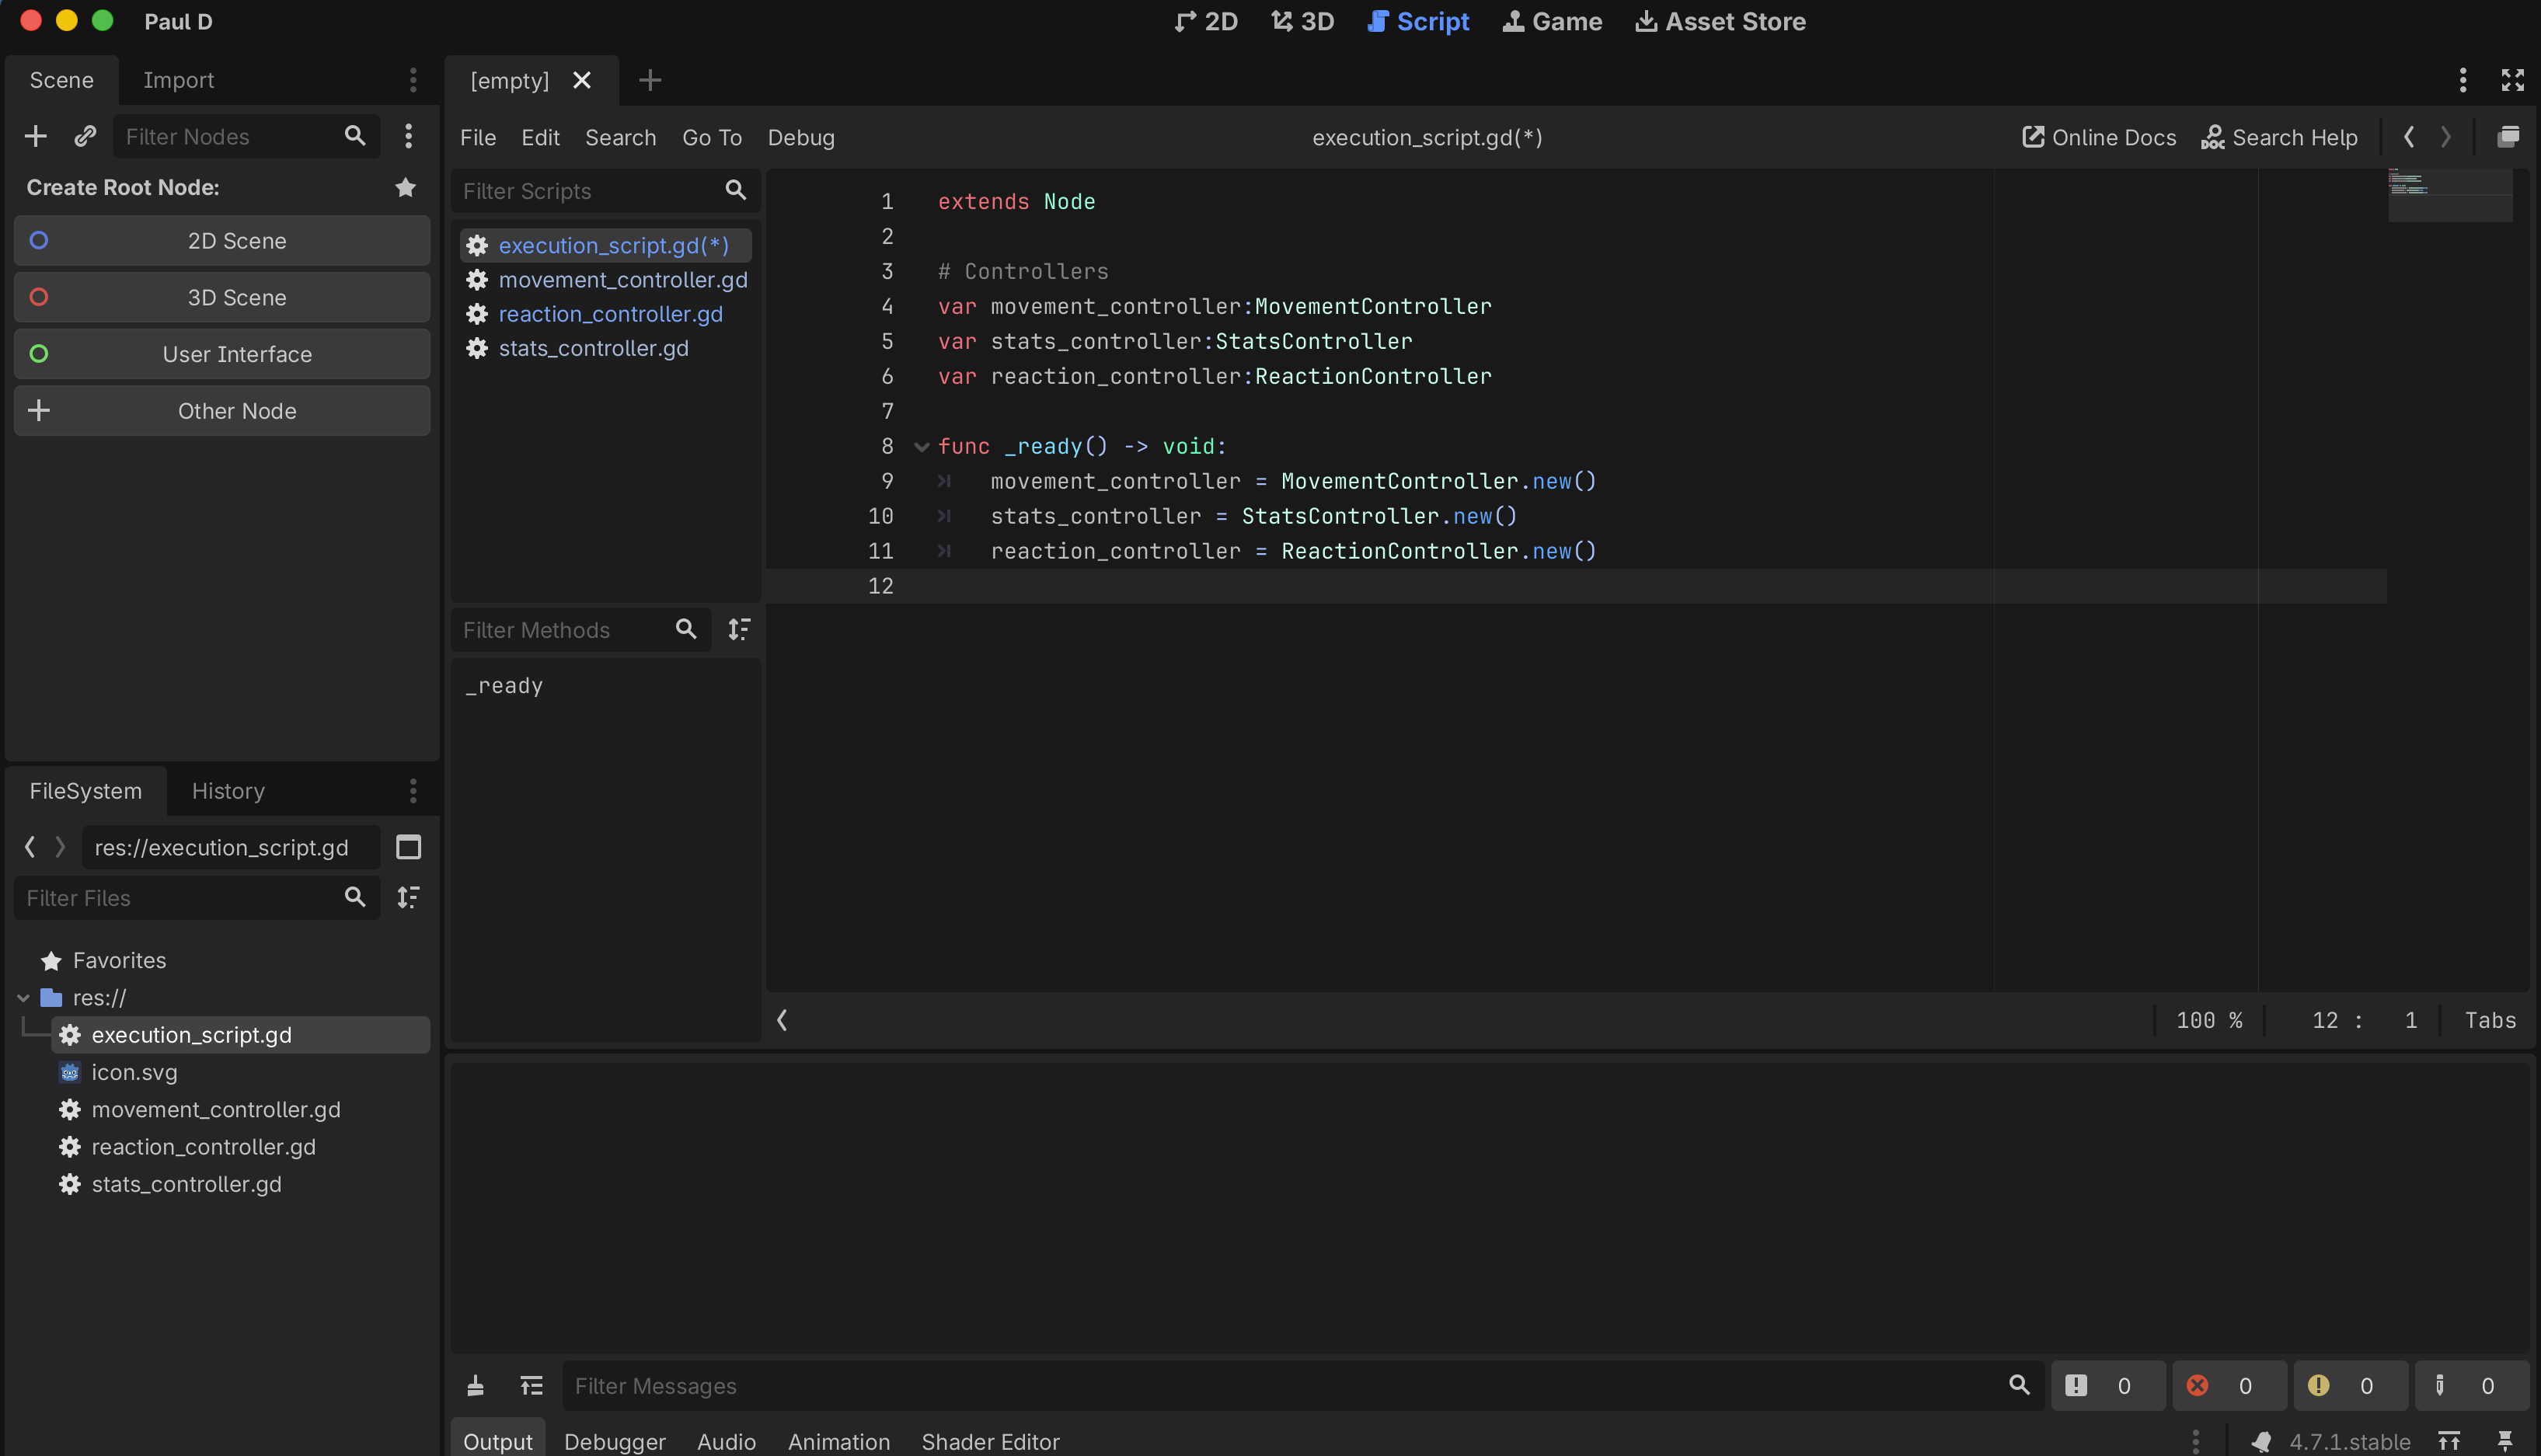
Task: Pin the bottom panel icon
Action: pos(2505,1441)
